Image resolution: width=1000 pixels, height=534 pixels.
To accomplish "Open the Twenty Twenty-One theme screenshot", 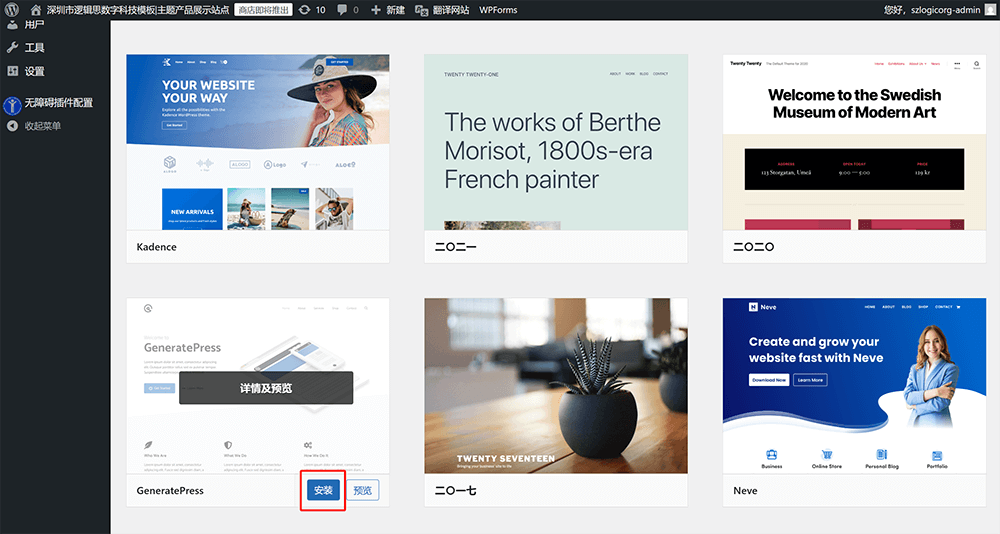I will (x=556, y=142).
